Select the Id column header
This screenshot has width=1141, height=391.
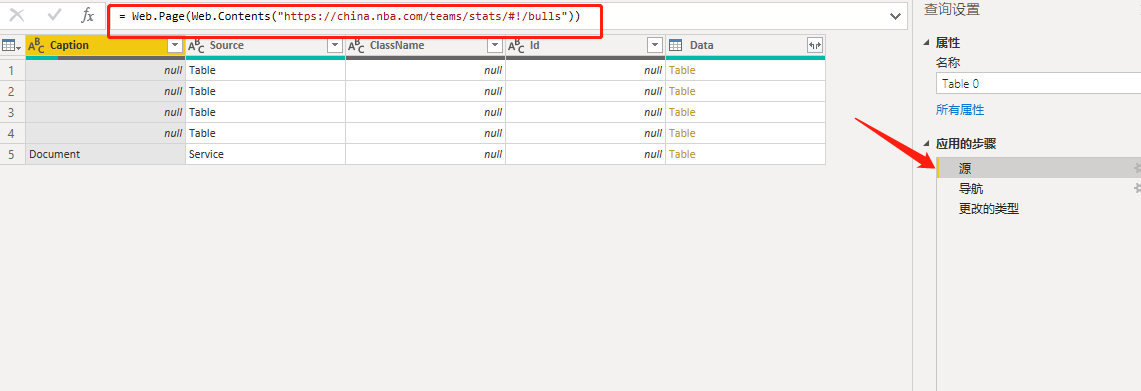click(586, 46)
